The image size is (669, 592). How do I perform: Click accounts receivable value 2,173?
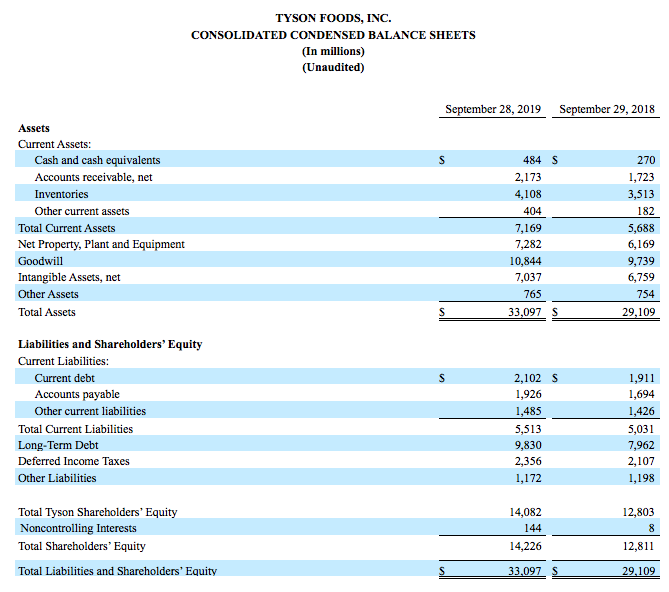pos(528,177)
